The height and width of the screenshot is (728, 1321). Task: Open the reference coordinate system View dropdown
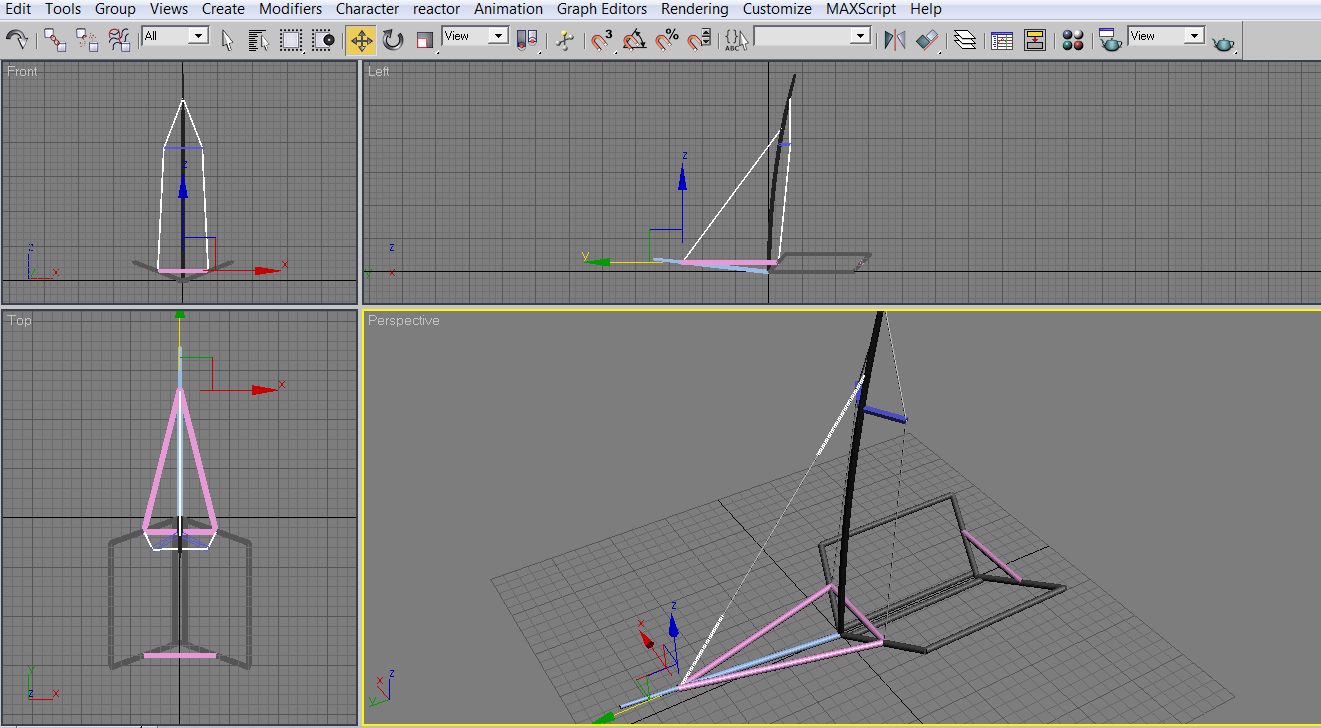point(498,36)
